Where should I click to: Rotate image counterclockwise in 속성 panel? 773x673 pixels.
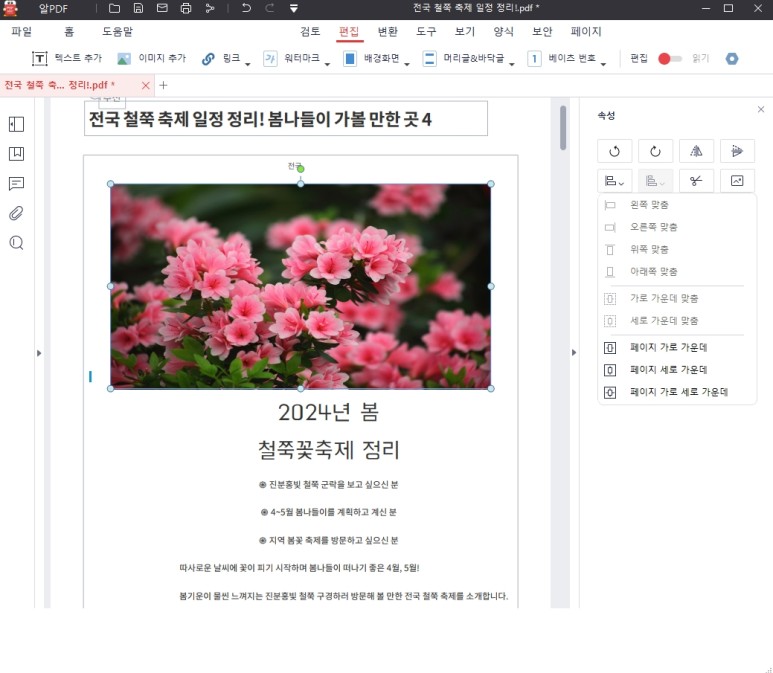point(614,151)
